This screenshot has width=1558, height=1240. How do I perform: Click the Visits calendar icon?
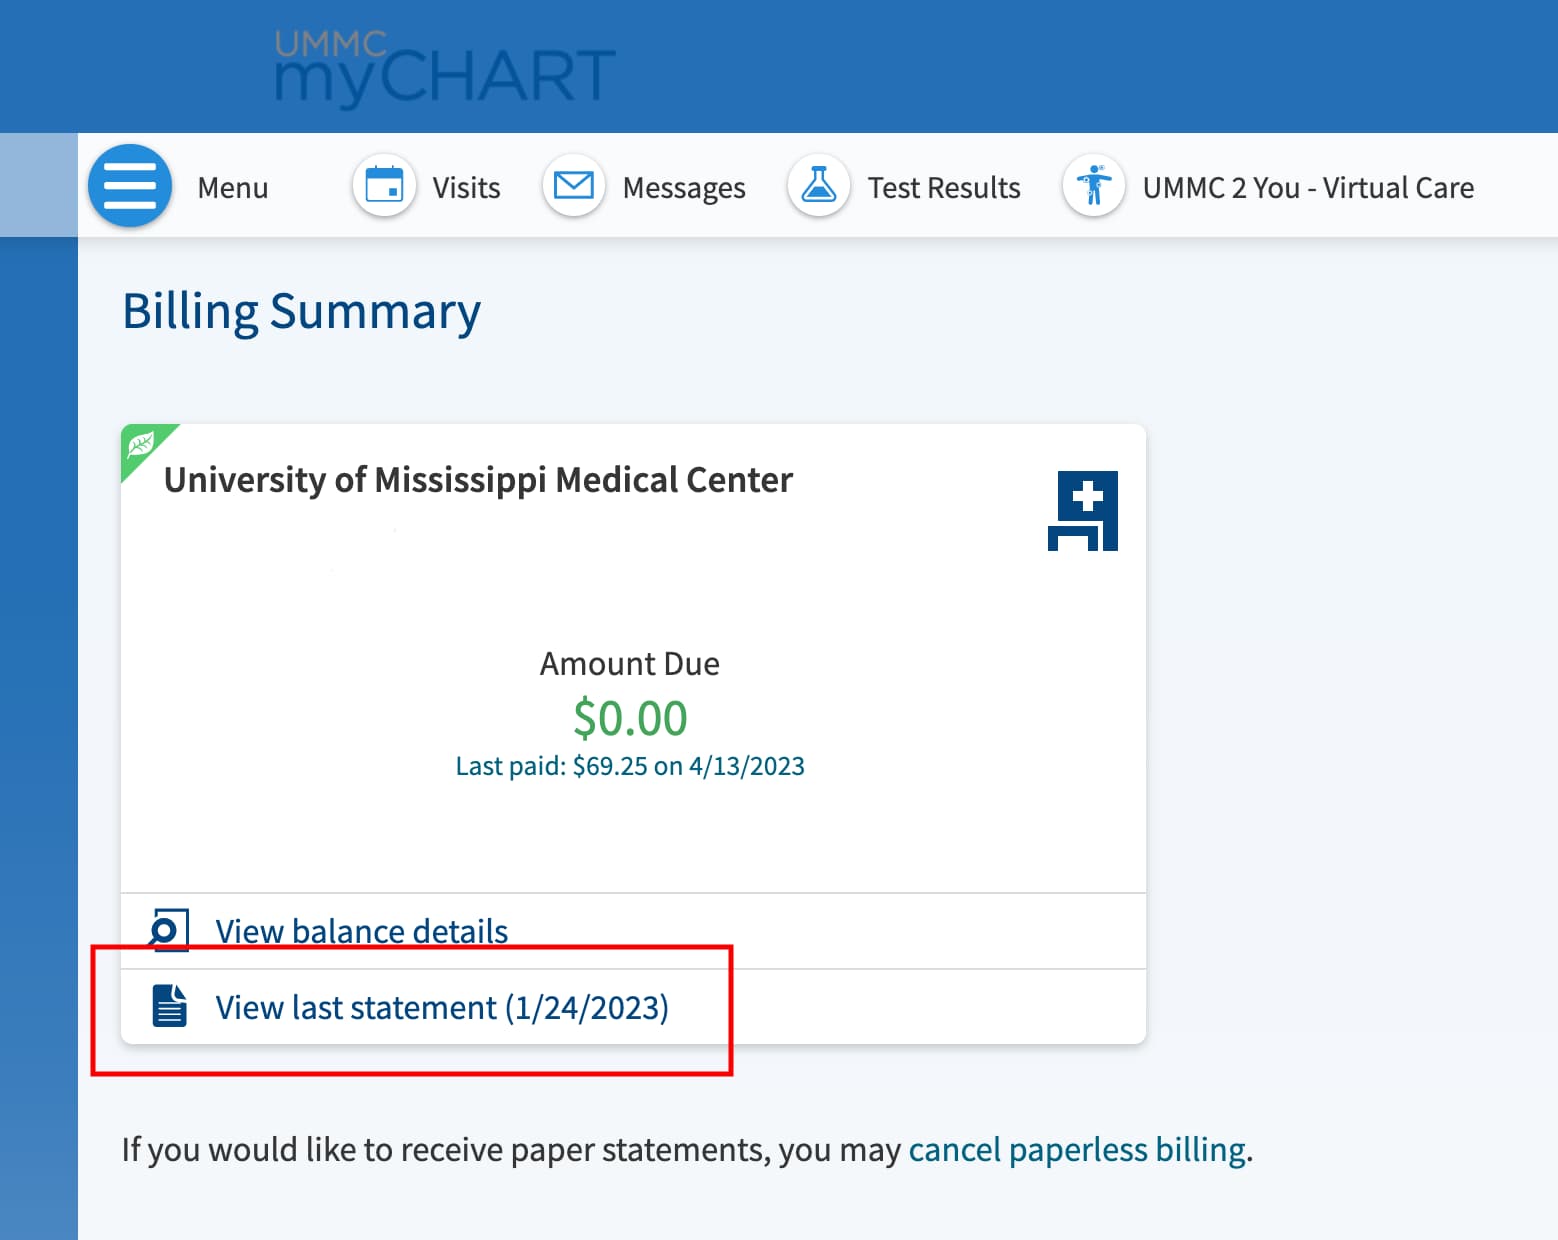pos(384,186)
